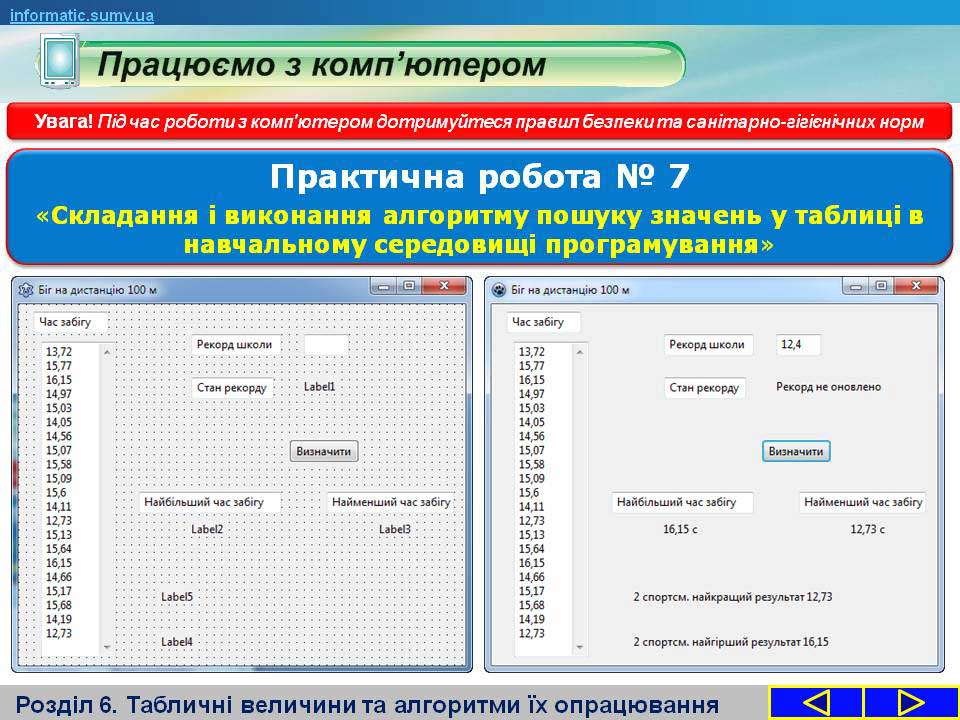Maximize the design form window

click(x=408, y=286)
